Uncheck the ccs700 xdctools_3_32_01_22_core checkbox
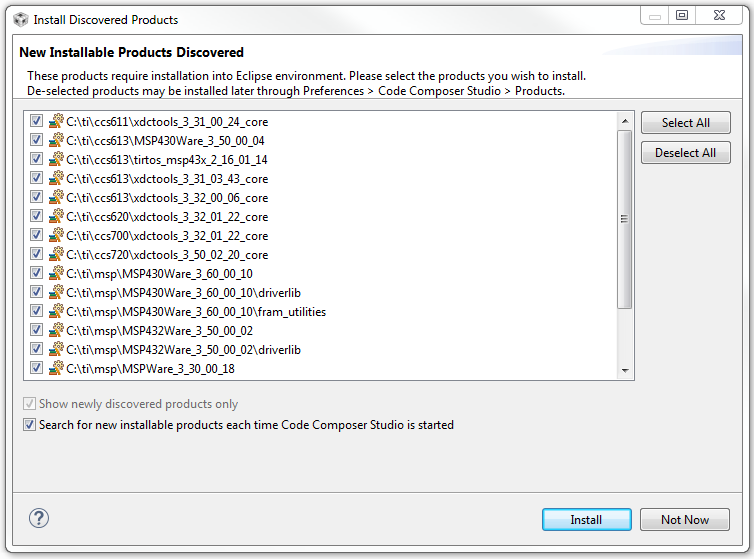 [x=36, y=235]
